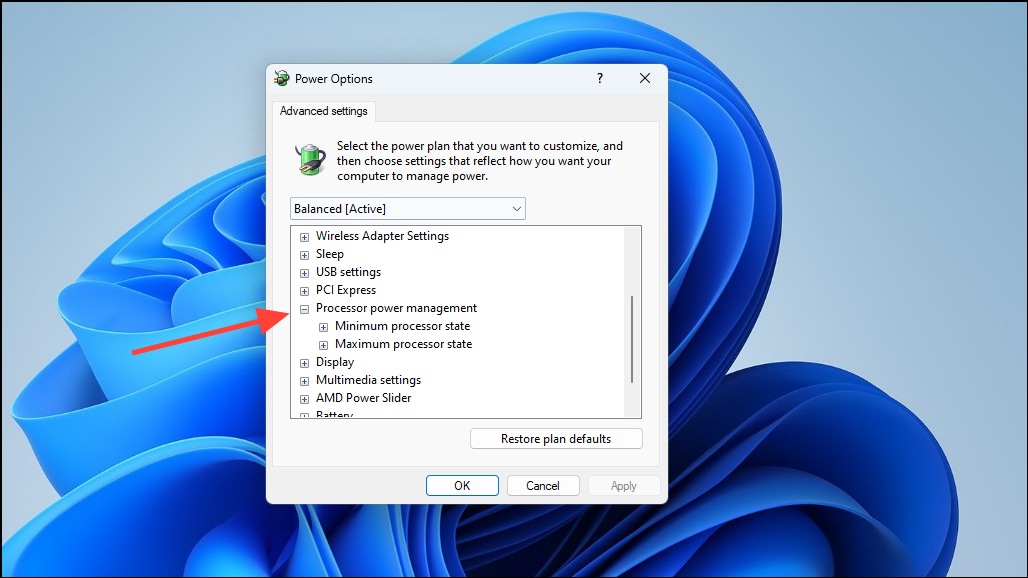1028x578 pixels.
Task: Expand USB settings
Action: tap(304, 272)
